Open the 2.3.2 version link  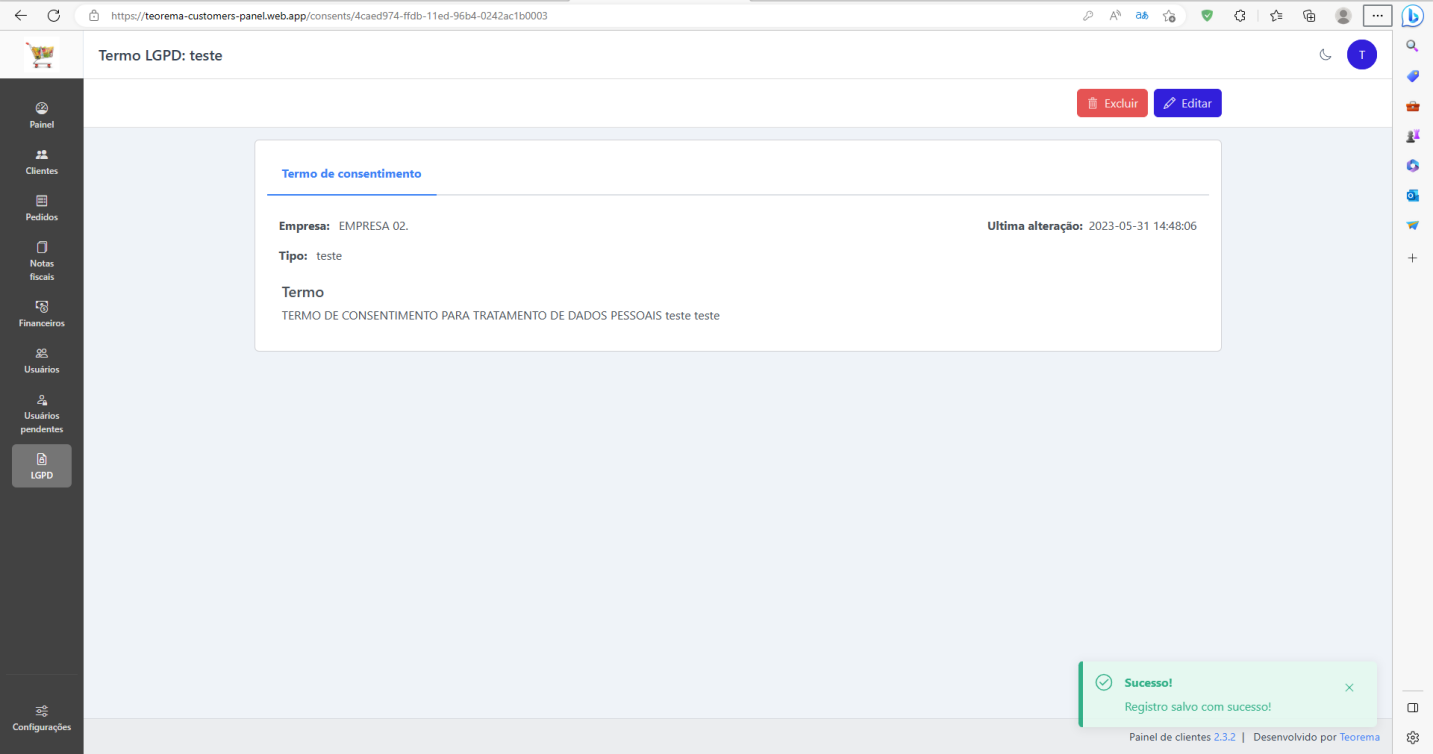(1225, 737)
